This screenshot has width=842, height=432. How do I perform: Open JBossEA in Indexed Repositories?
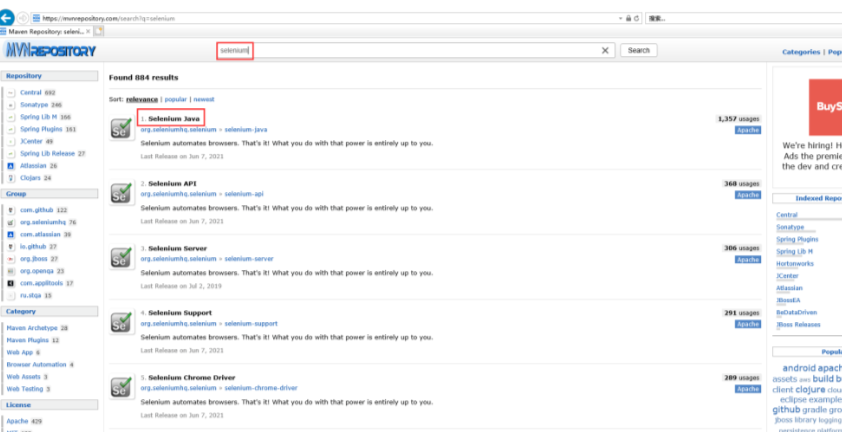pyautogui.click(x=788, y=300)
